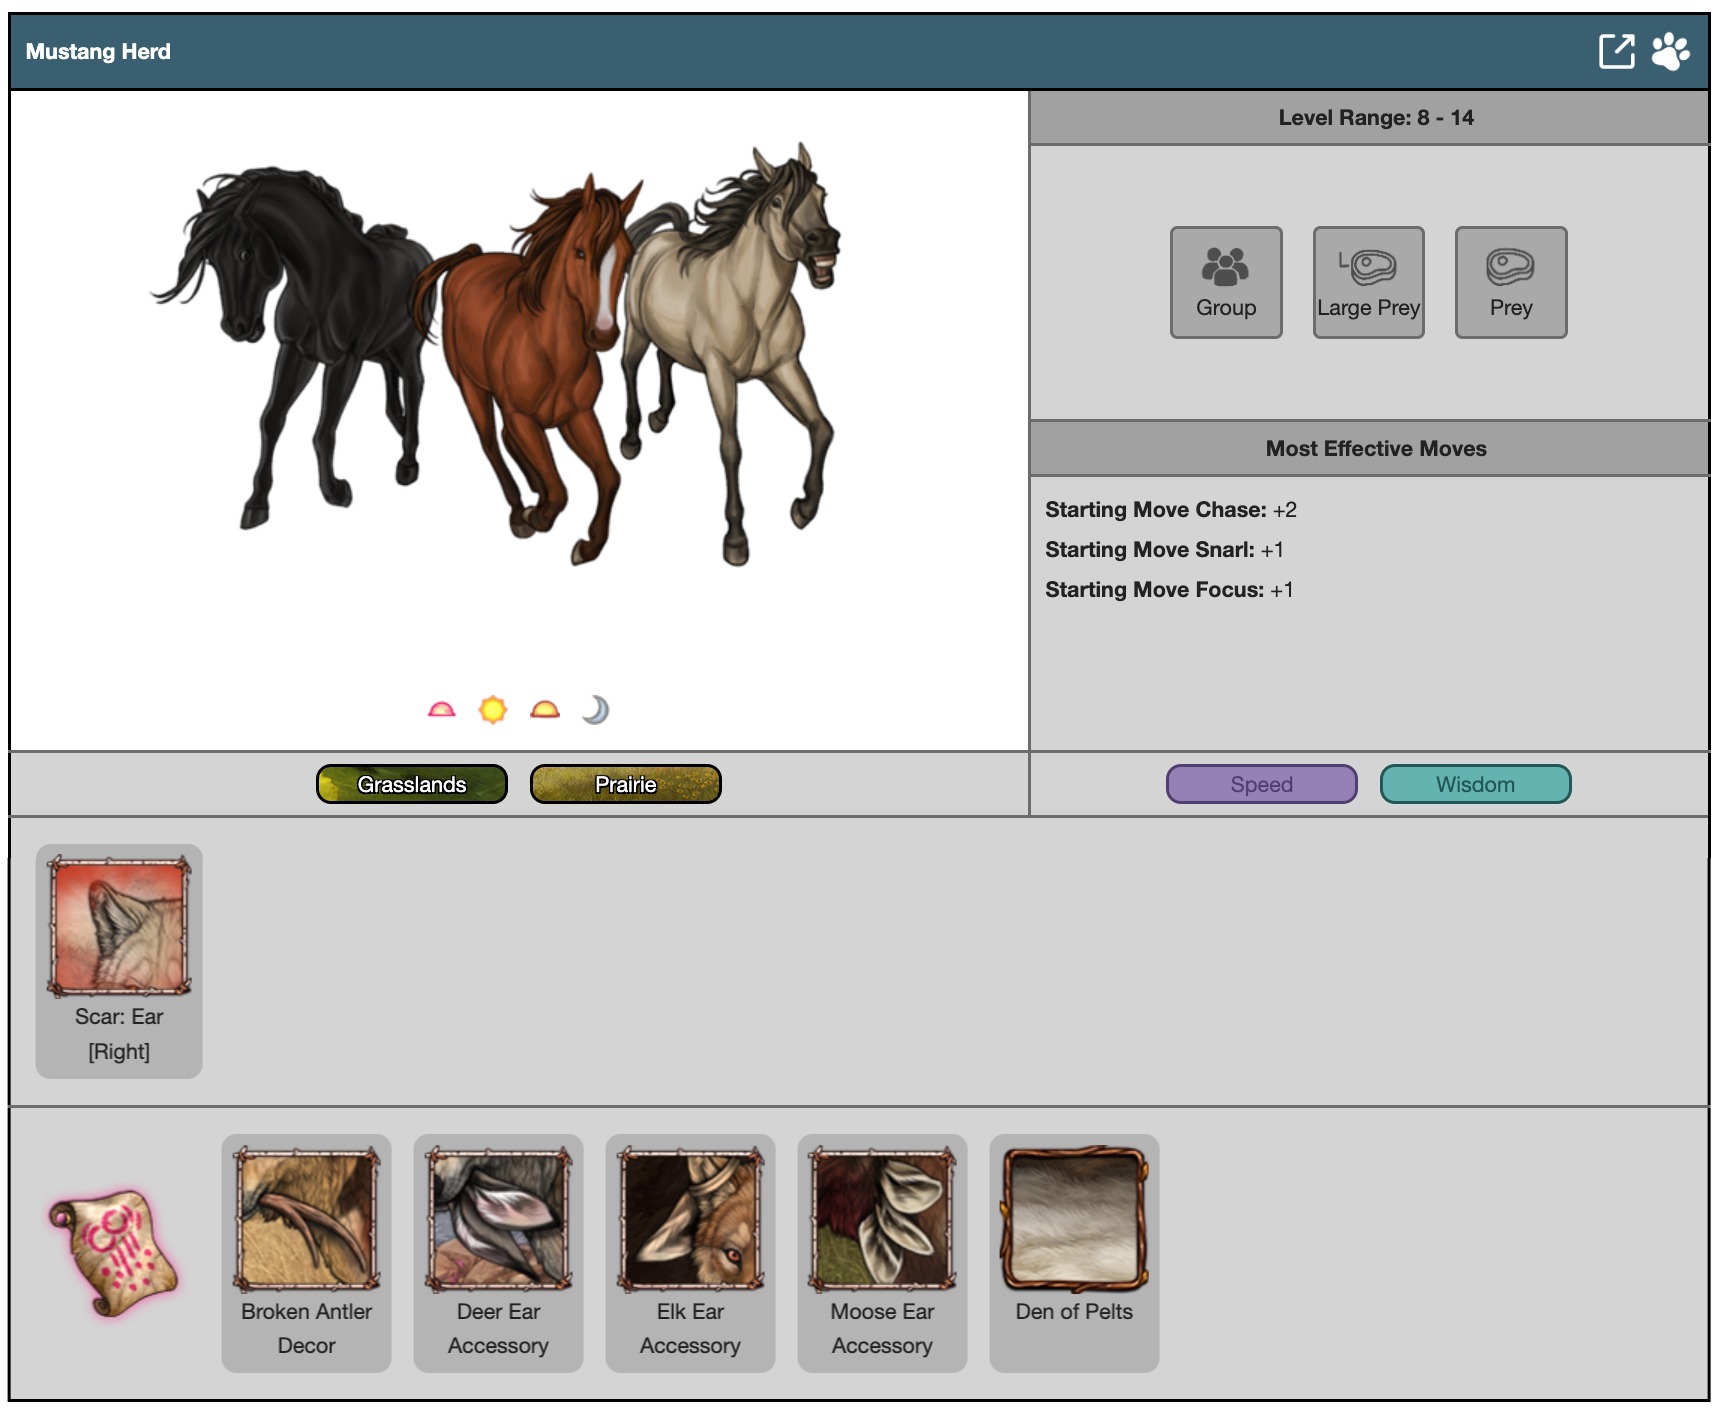Open the Grasslands biome tag
Viewport: 1717px width, 1408px height.
(412, 784)
